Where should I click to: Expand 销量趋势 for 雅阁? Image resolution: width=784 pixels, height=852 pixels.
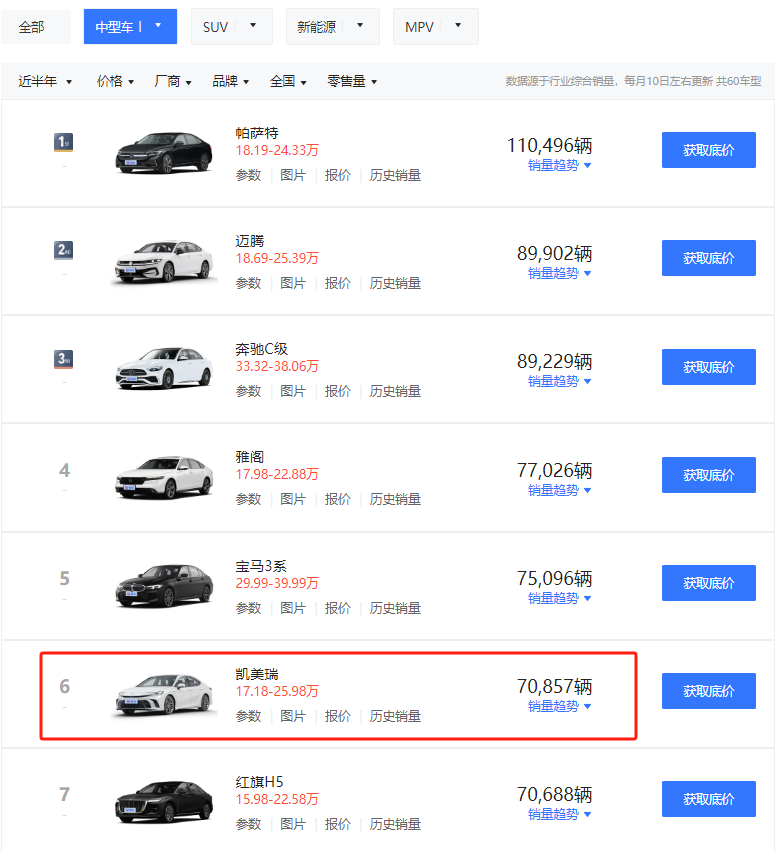(x=559, y=490)
